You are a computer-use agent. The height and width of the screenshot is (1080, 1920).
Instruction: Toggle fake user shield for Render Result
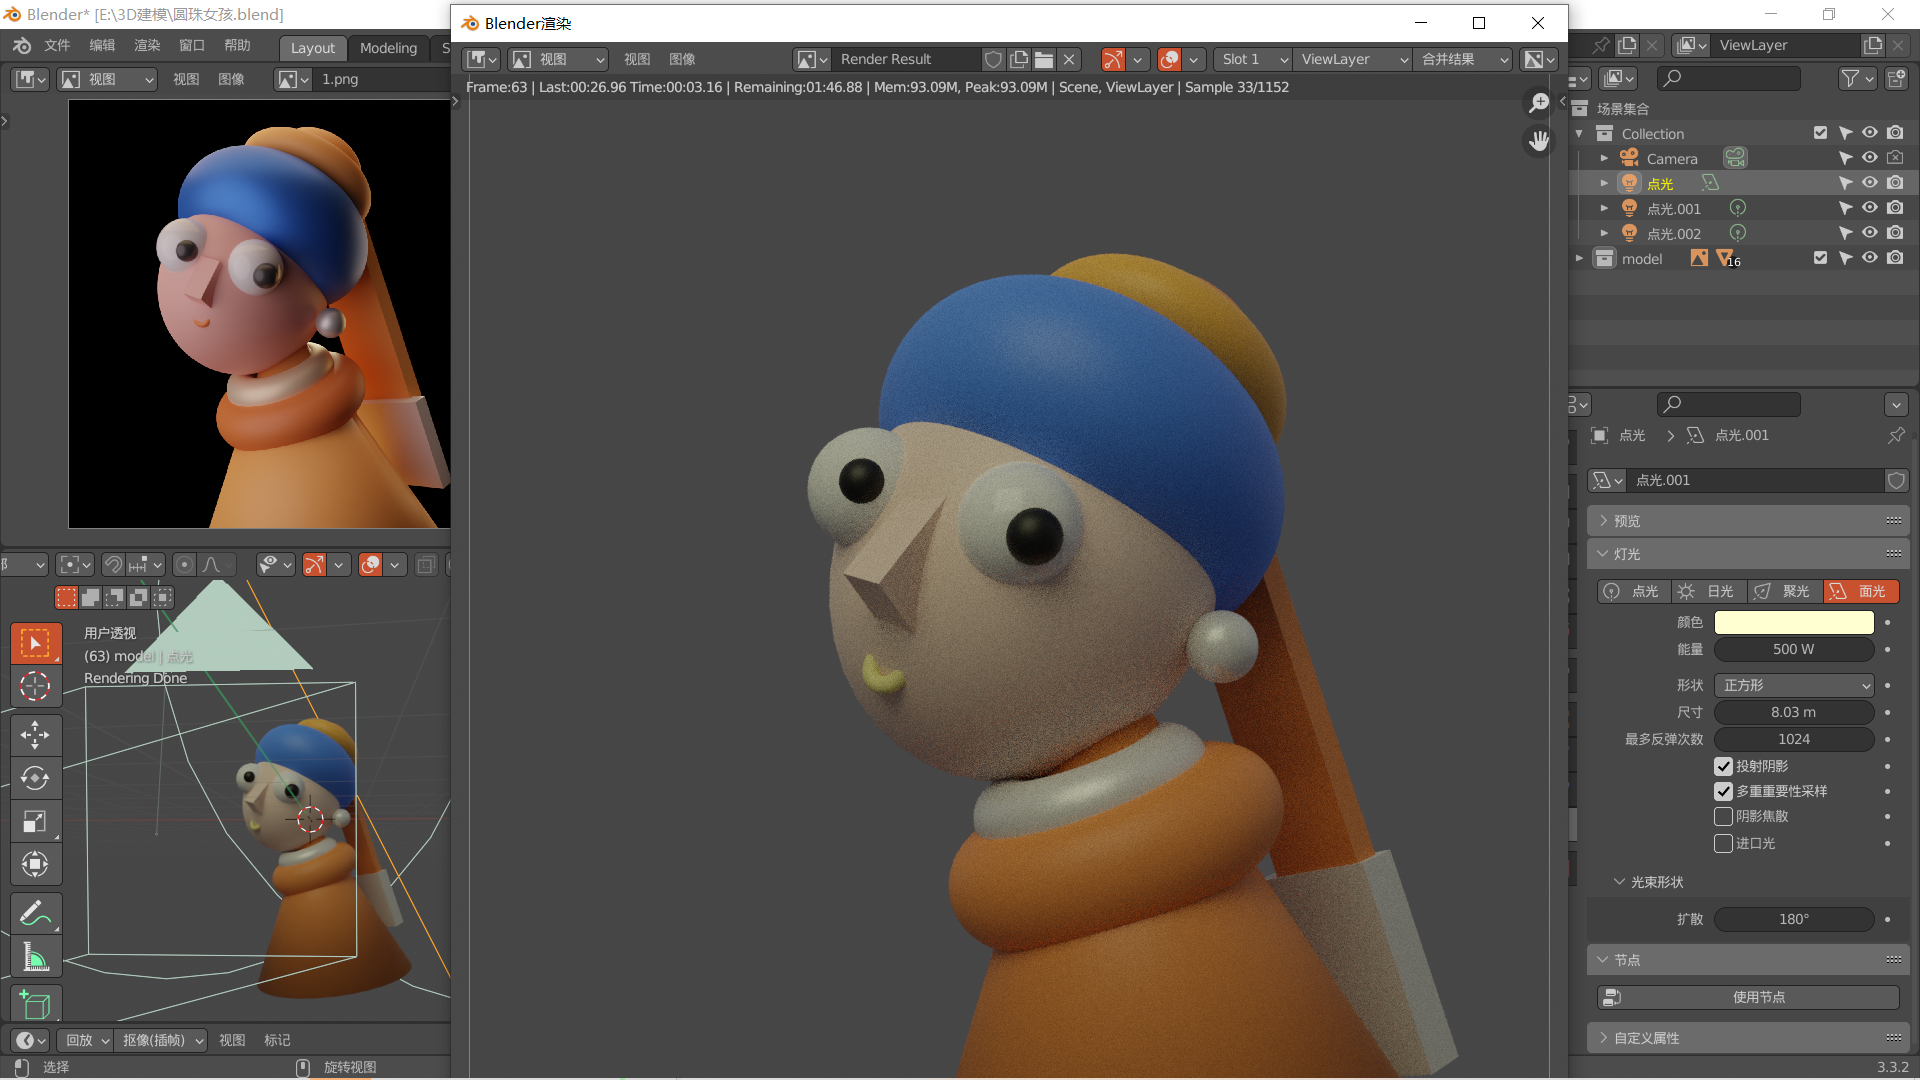(993, 59)
